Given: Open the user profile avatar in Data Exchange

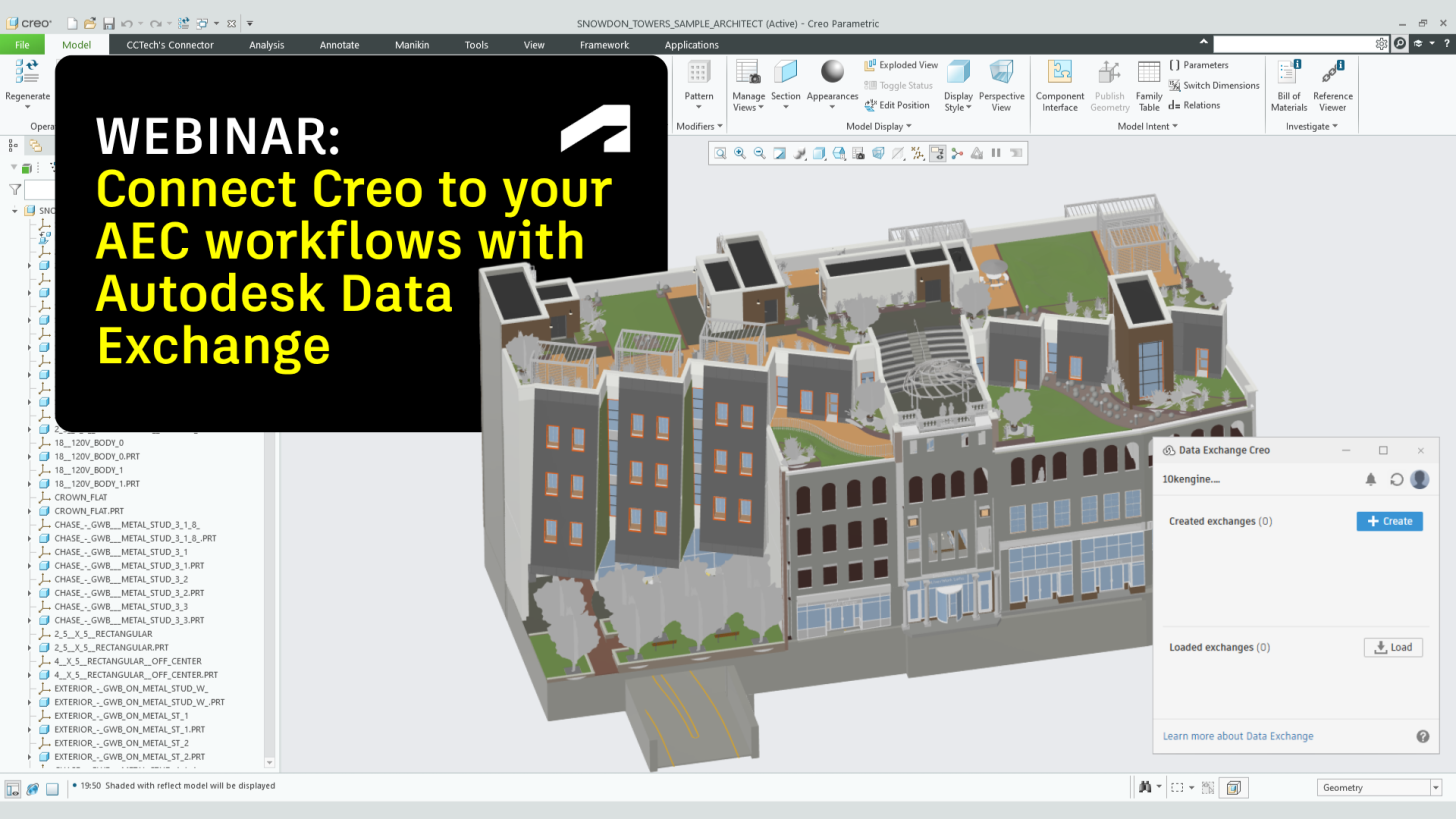Looking at the screenshot, I should [x=1419, y=480].
